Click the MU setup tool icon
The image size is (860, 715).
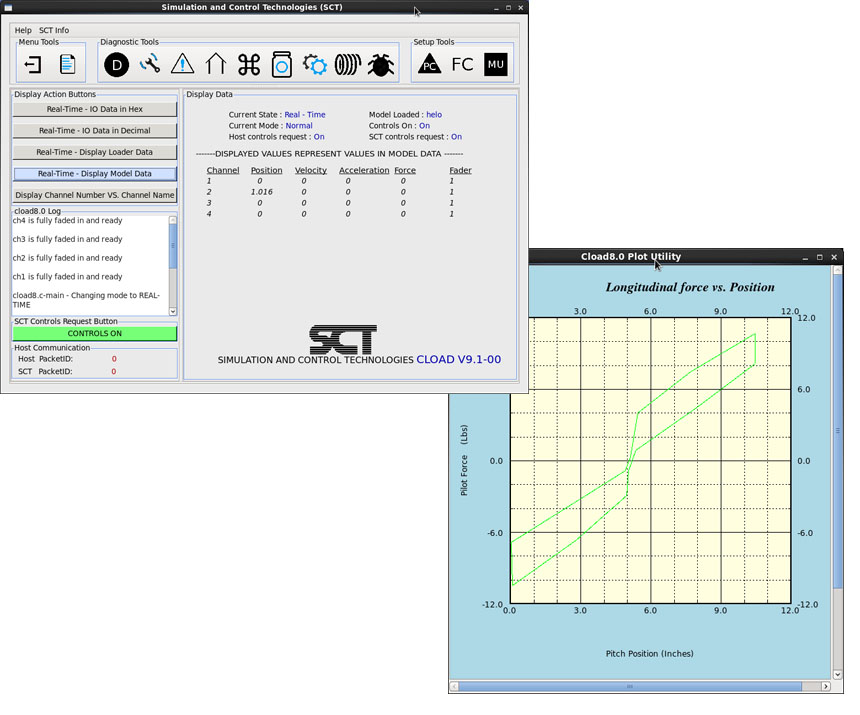(495, 65)
